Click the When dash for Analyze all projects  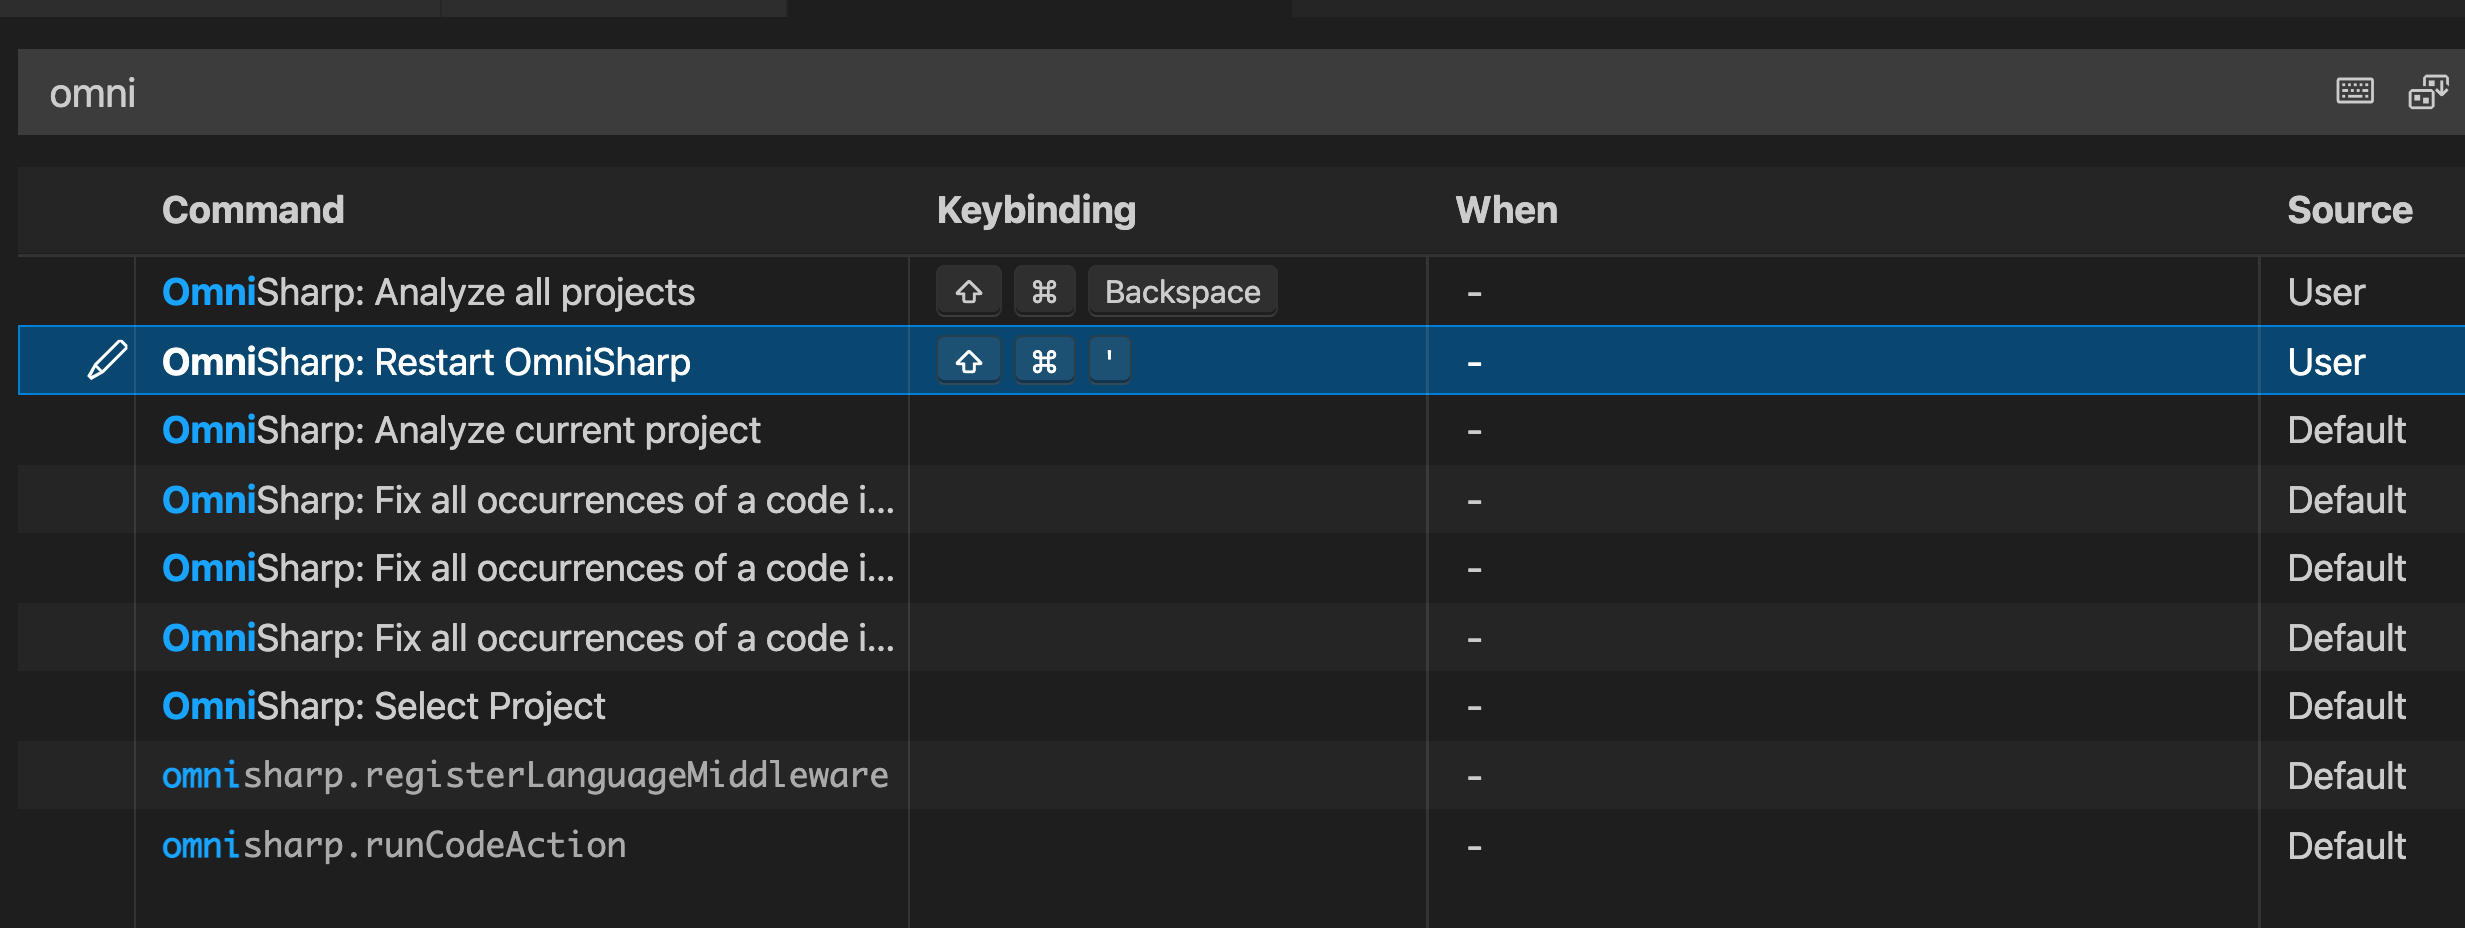(x=1474, y=293)
